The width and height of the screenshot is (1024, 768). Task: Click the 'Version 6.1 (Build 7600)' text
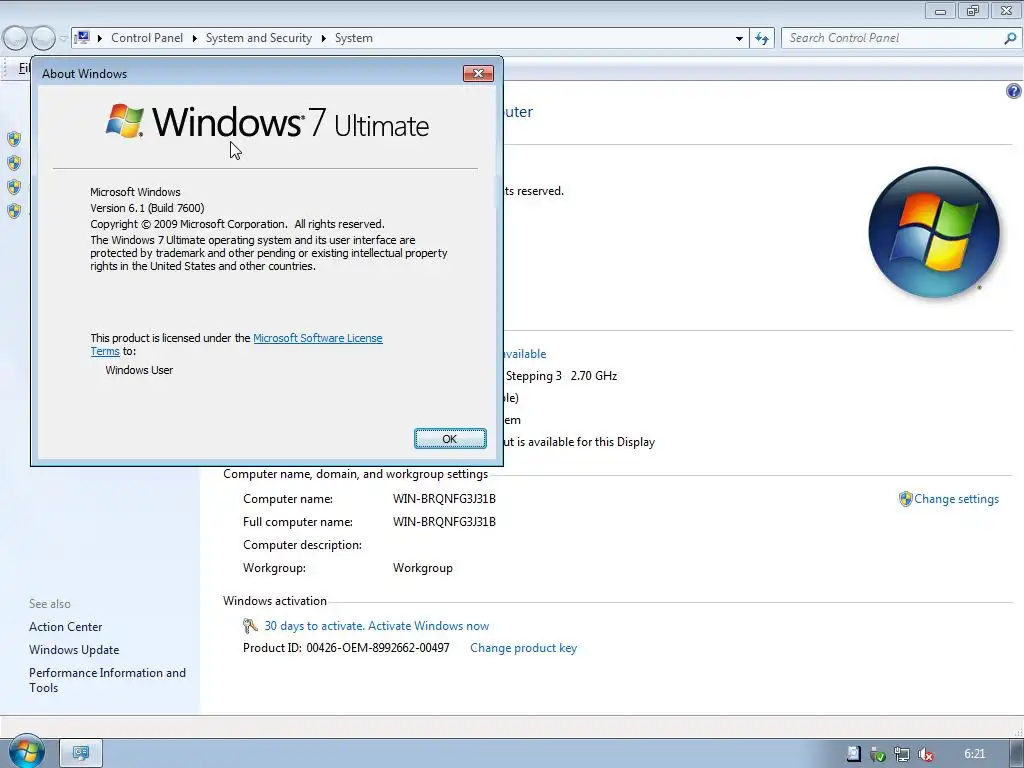[147, 208]
